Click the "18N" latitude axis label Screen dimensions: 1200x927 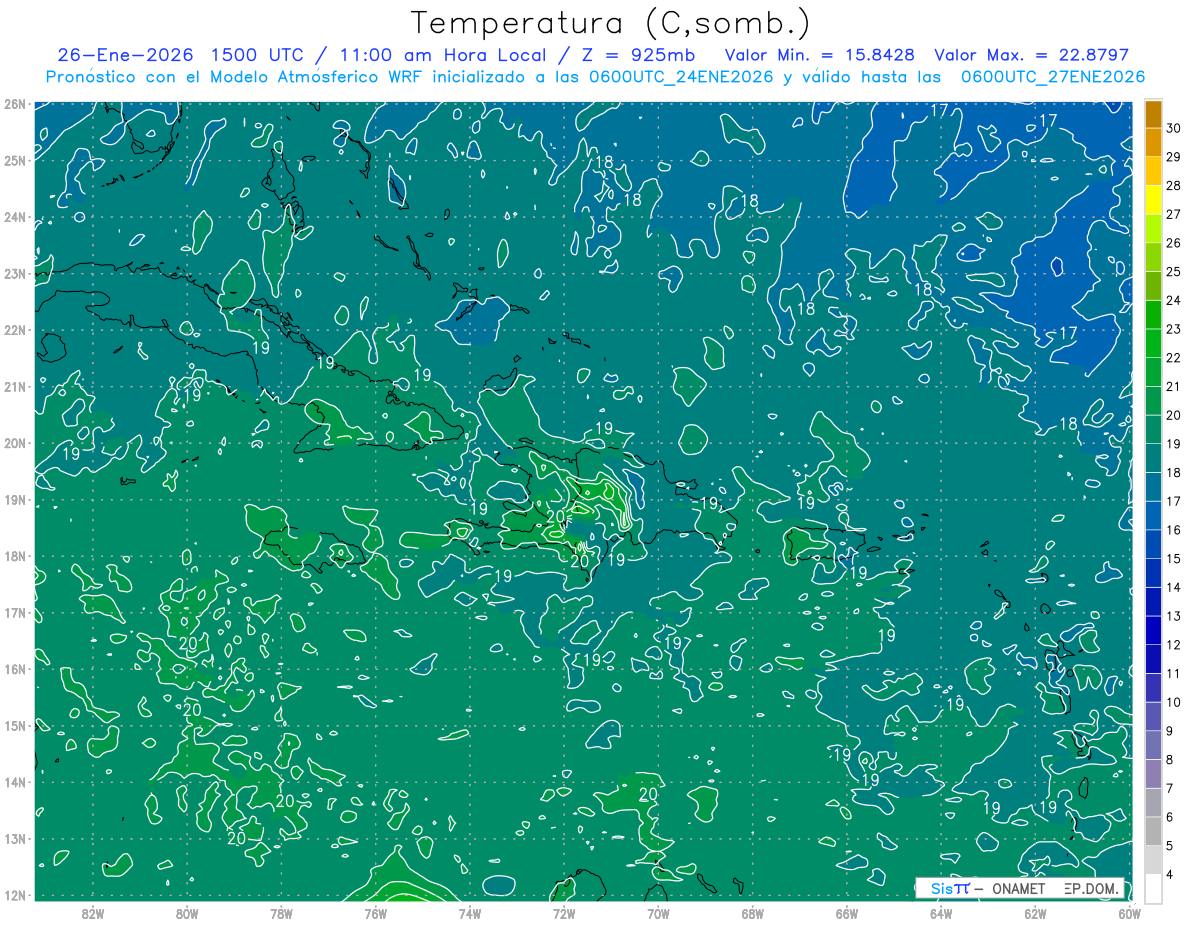tap(14, 555)
